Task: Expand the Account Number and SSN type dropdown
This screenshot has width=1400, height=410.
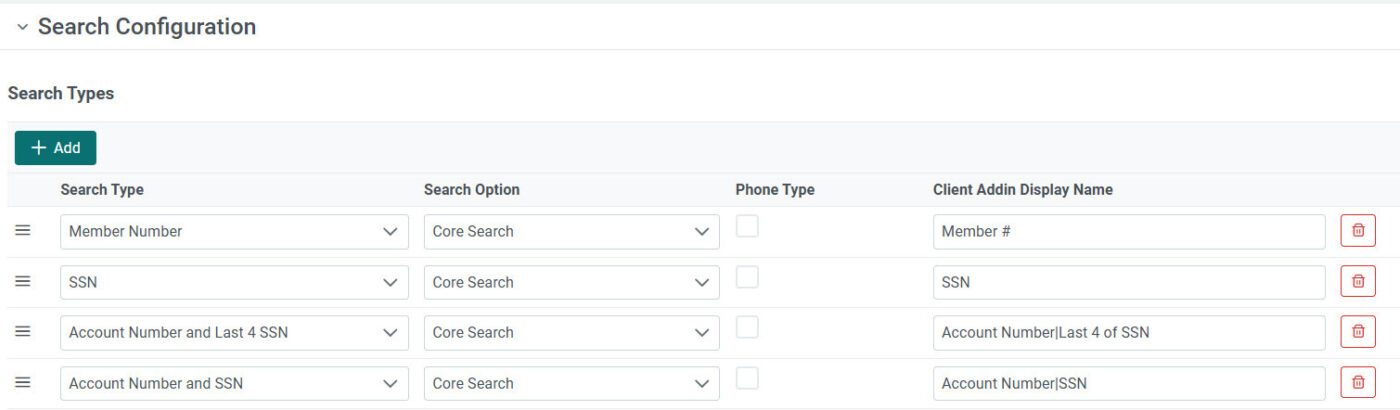Action: click(234, 383)
